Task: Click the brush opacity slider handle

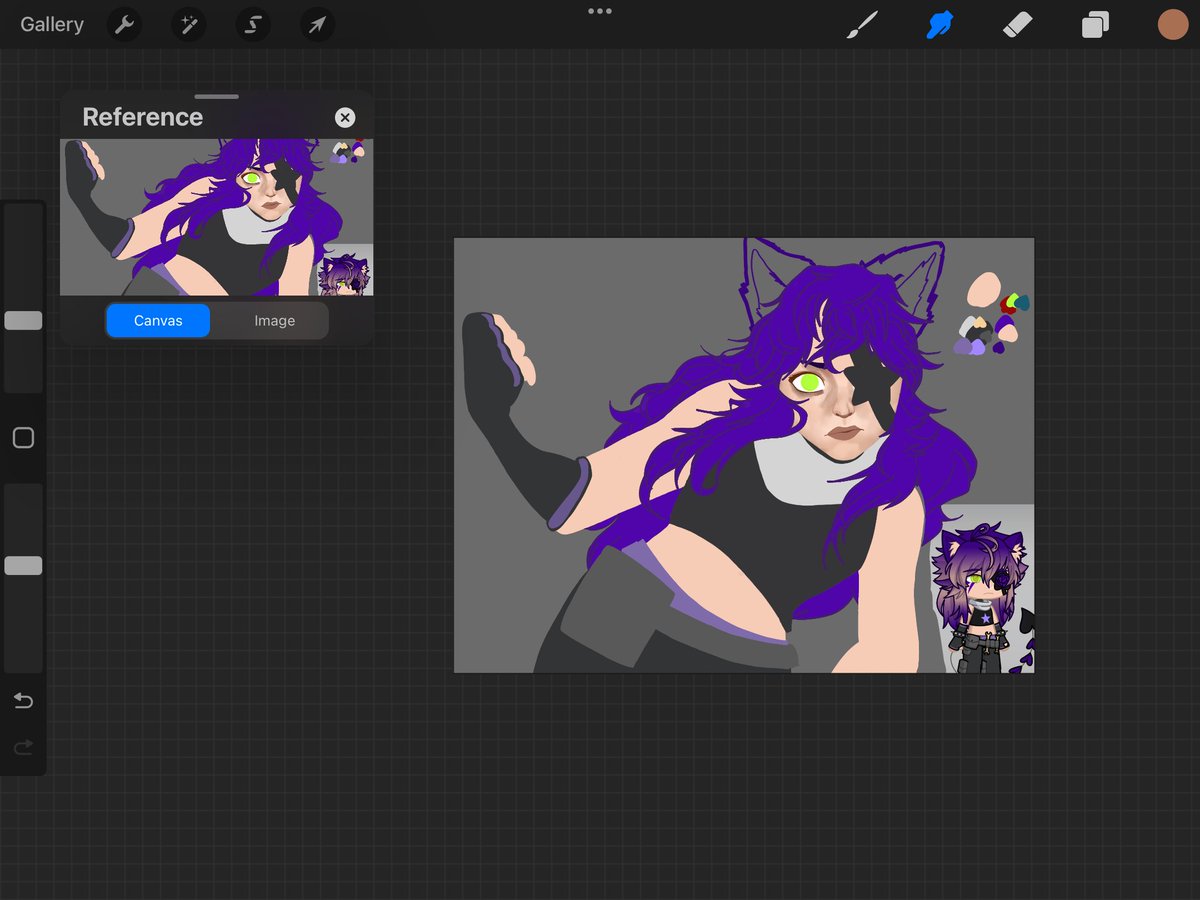Action: [23, 565]
